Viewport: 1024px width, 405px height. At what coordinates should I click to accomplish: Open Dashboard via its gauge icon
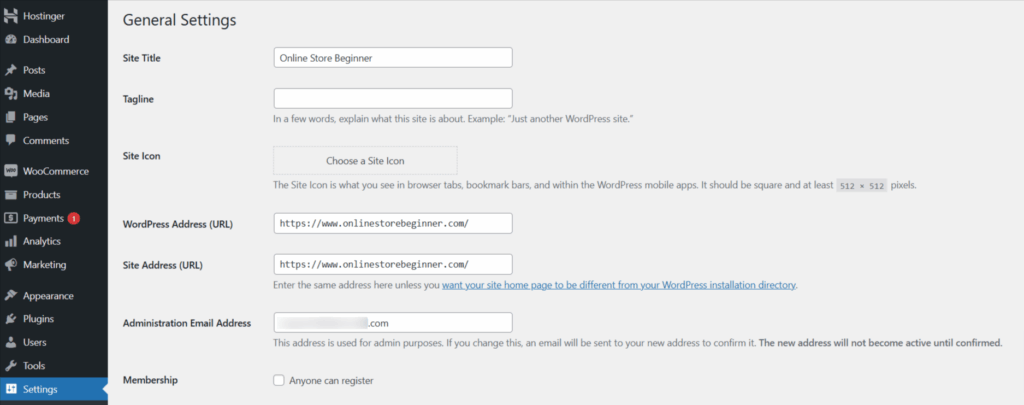coord(11,40)
